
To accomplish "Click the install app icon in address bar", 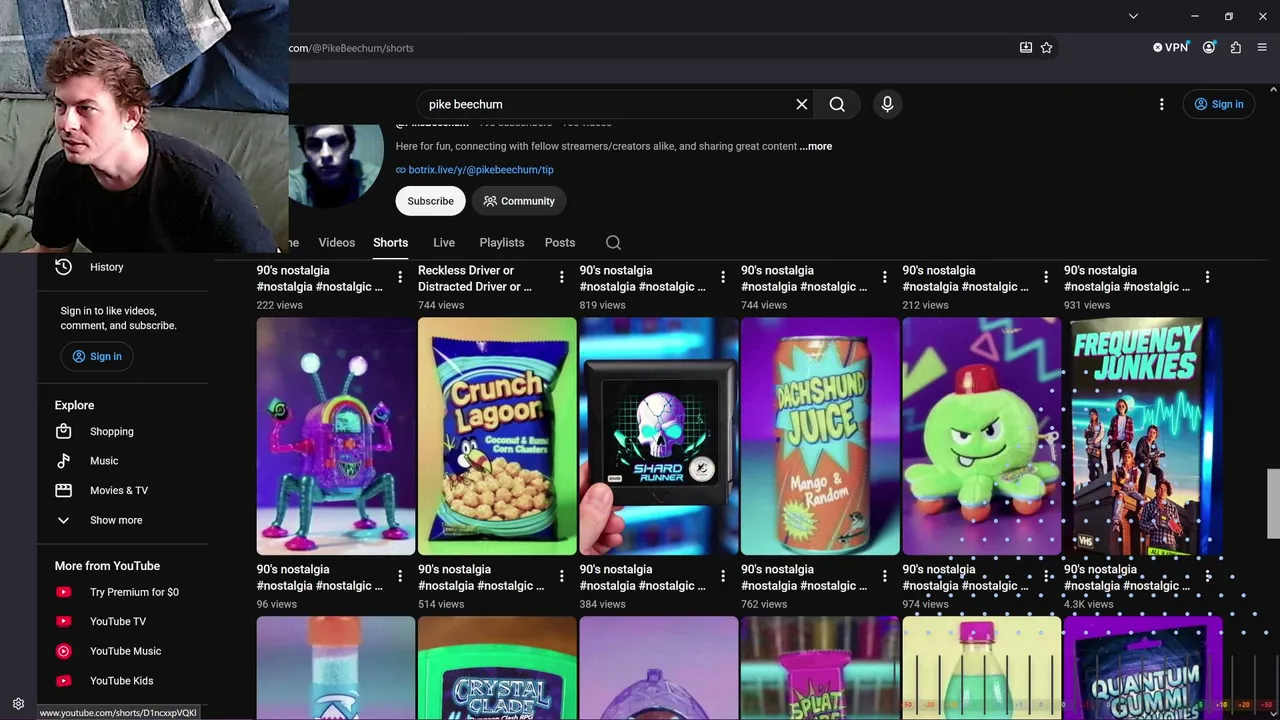I will coord(1025,47).
